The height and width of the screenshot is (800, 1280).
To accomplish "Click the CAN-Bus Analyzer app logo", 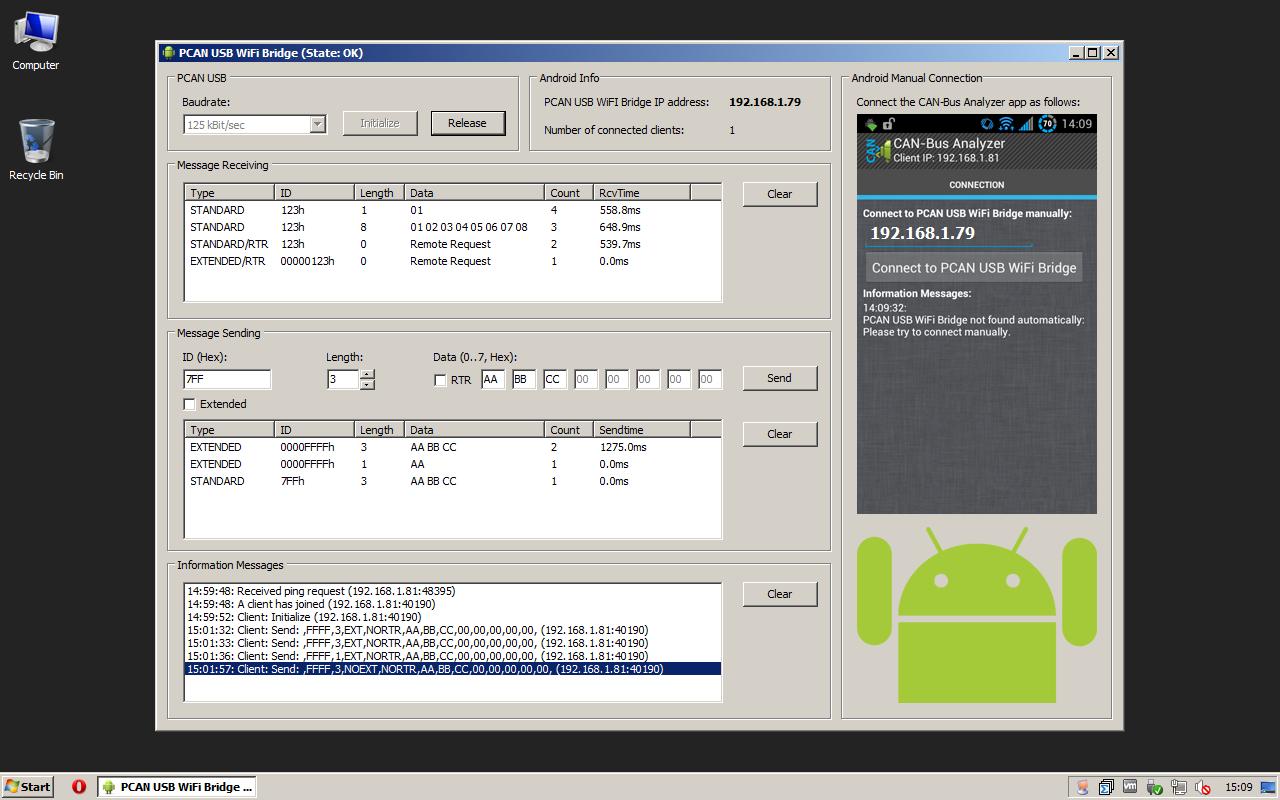I will (876, 151).
